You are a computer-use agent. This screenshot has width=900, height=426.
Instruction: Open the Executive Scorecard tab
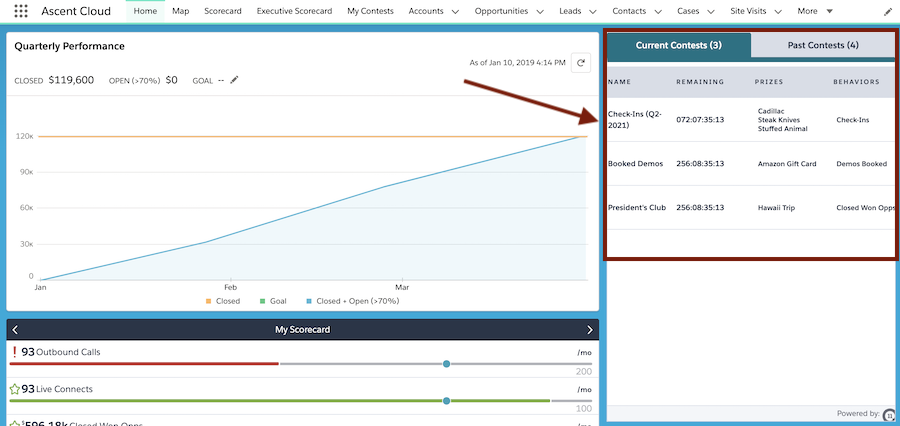coord(294,11)
